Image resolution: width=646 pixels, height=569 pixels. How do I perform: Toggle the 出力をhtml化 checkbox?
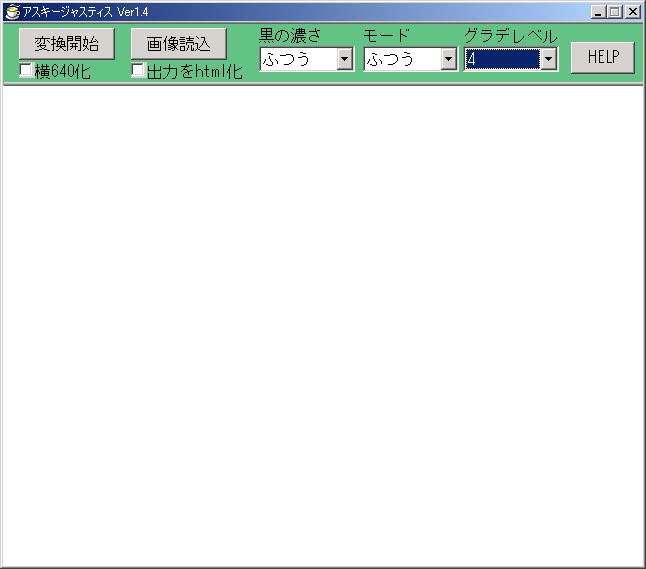coord(138,71)
